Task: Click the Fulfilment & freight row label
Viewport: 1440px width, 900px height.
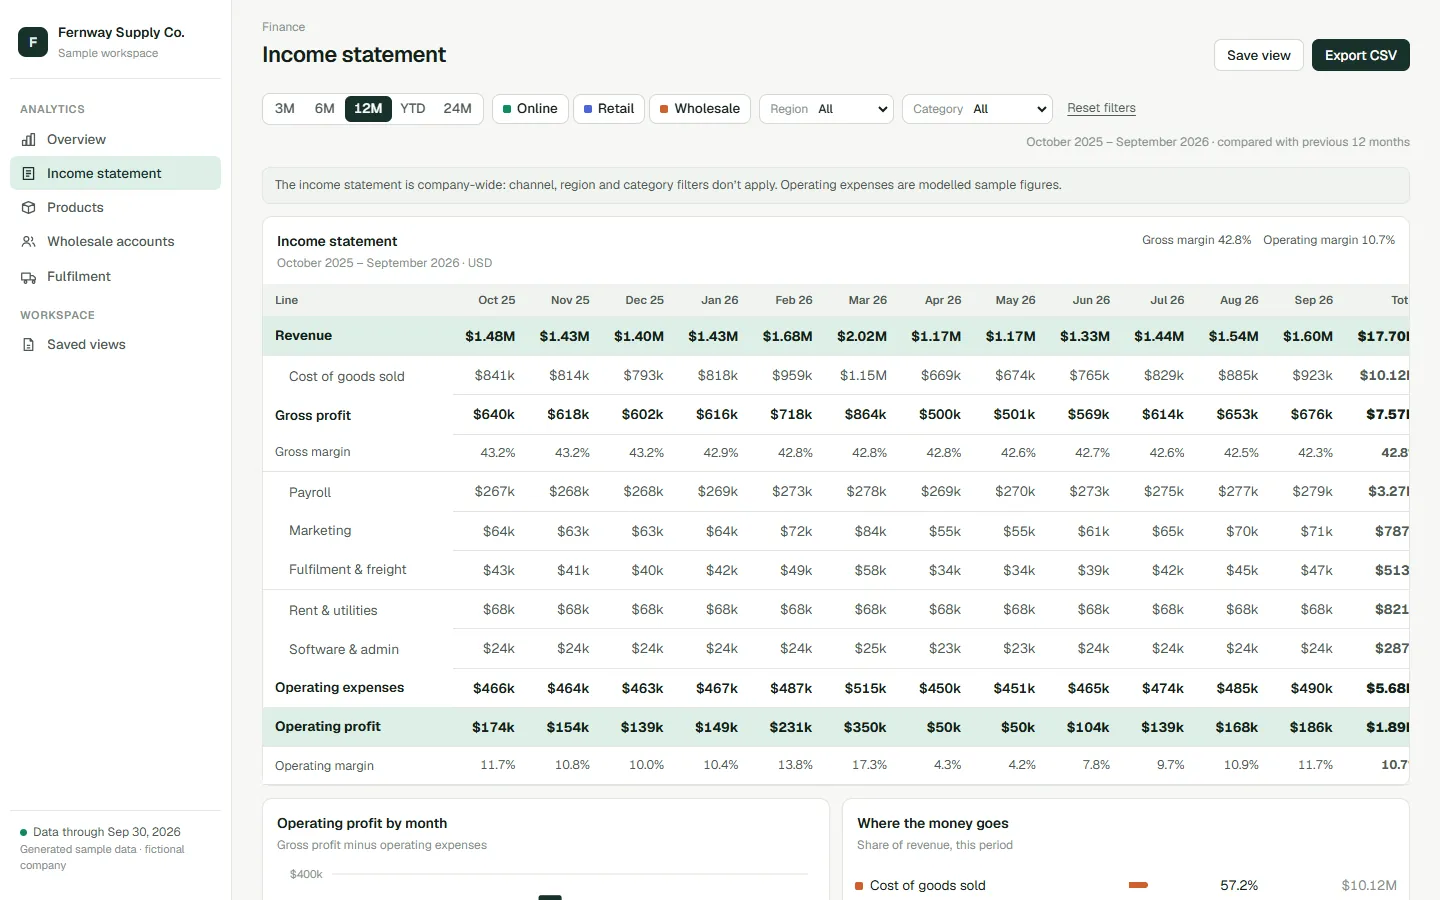Action: 348,570
